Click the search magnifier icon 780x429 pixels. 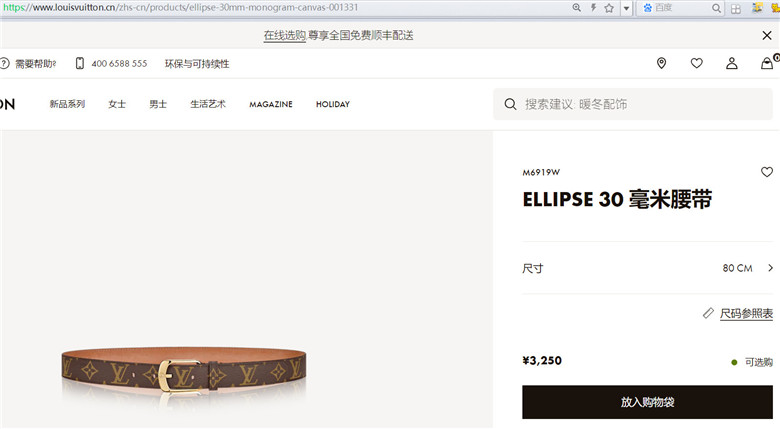(510, 104)
